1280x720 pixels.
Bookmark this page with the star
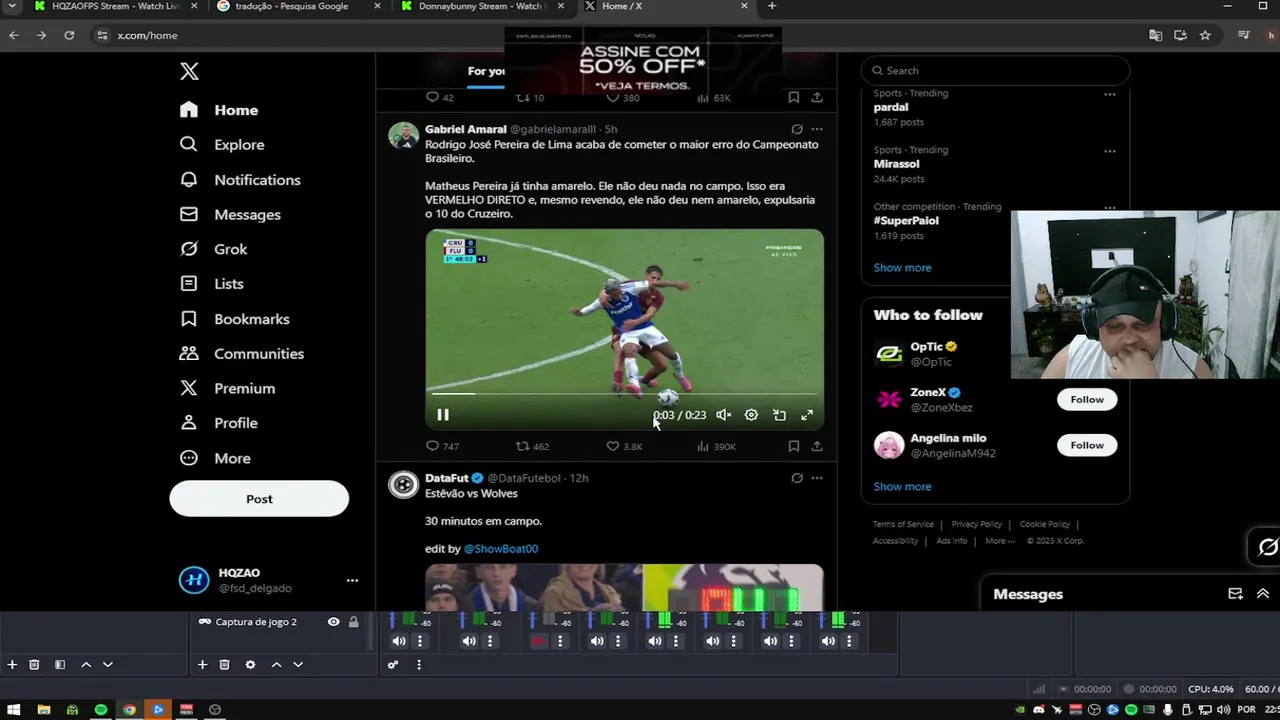click(x=1205, y=35)
